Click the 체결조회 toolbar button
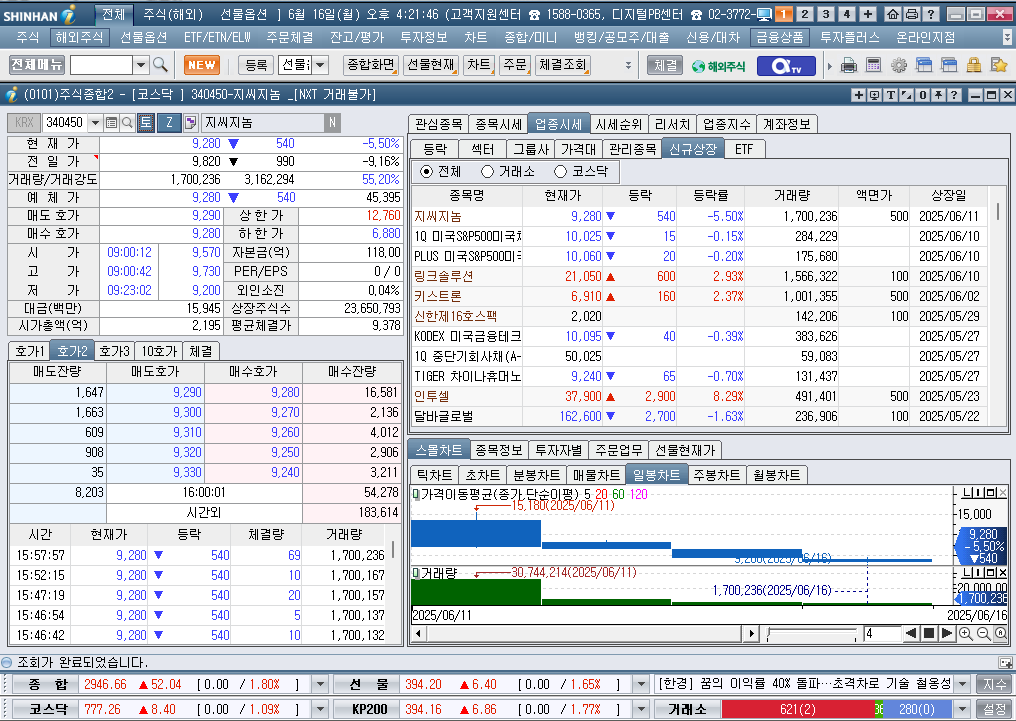 coord(562,65)
